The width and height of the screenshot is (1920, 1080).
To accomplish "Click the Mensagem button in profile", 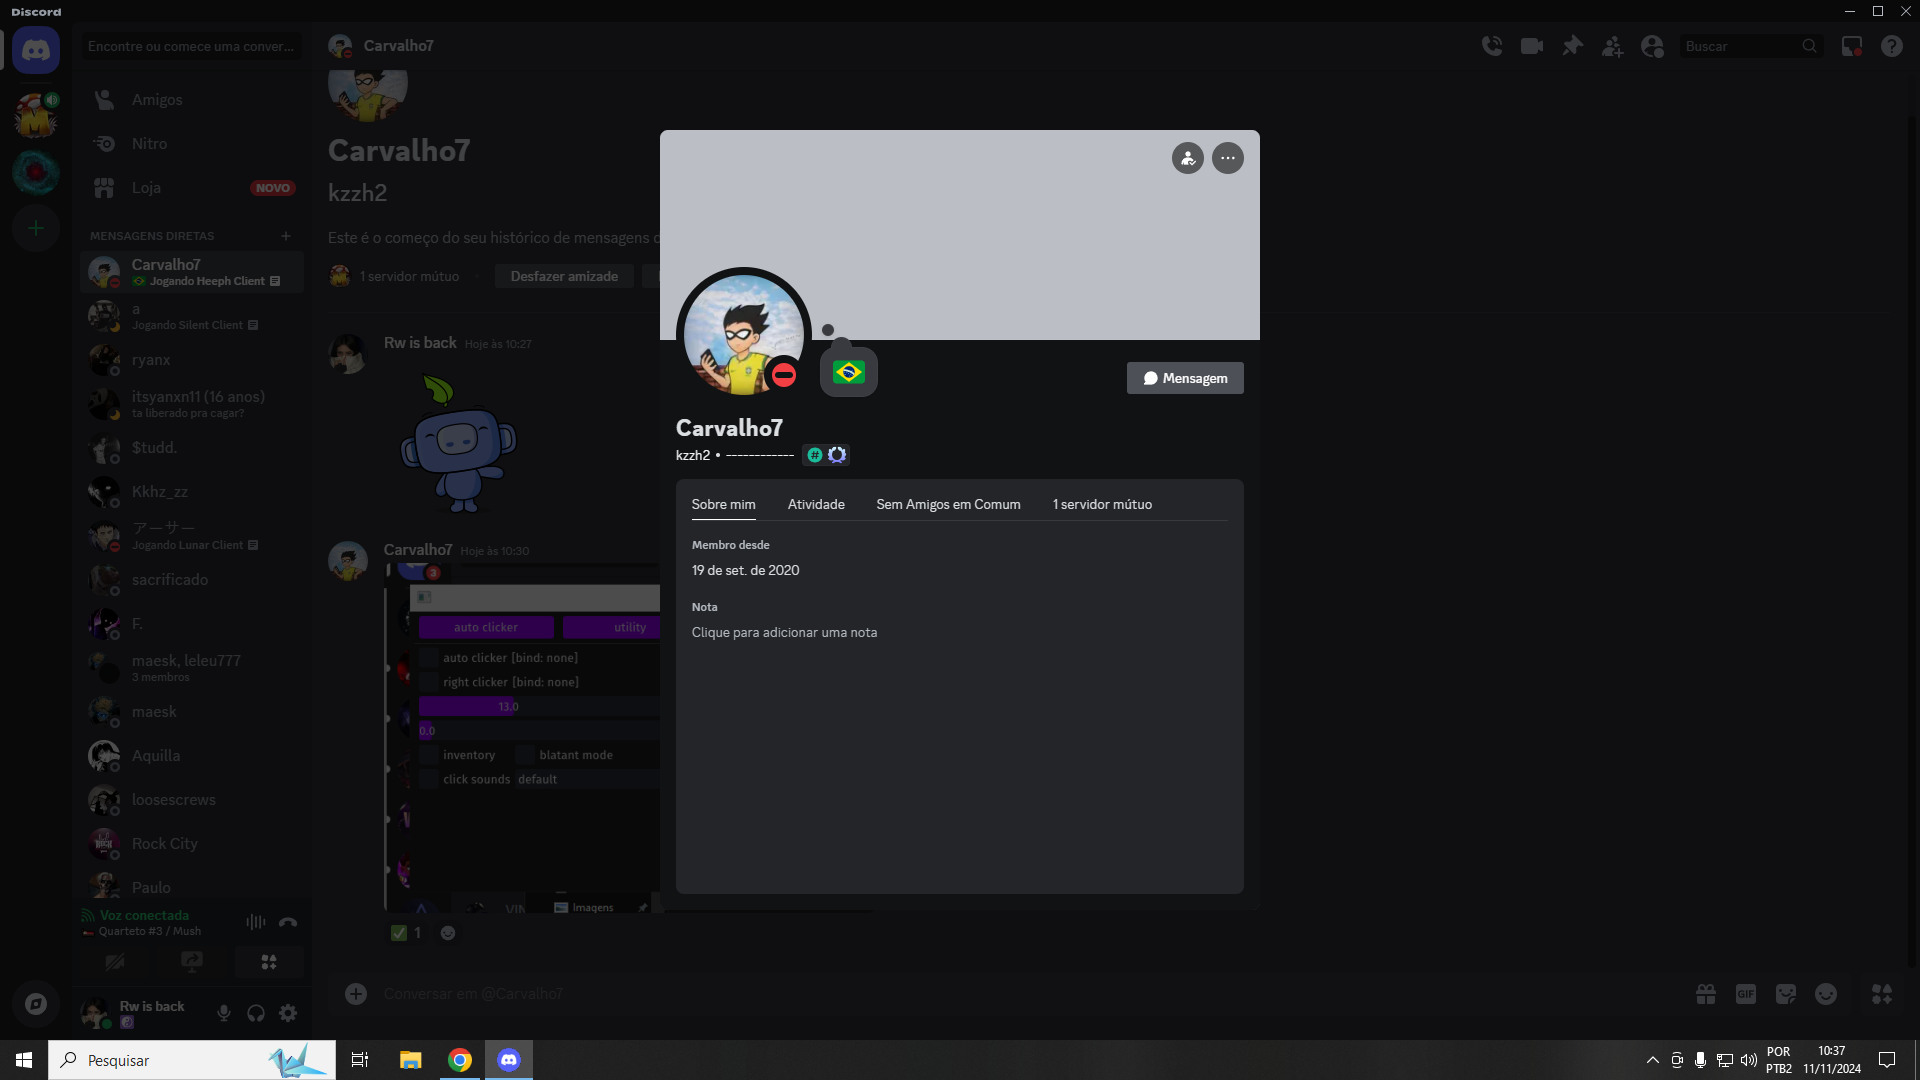I will [x=1185, y=378].
